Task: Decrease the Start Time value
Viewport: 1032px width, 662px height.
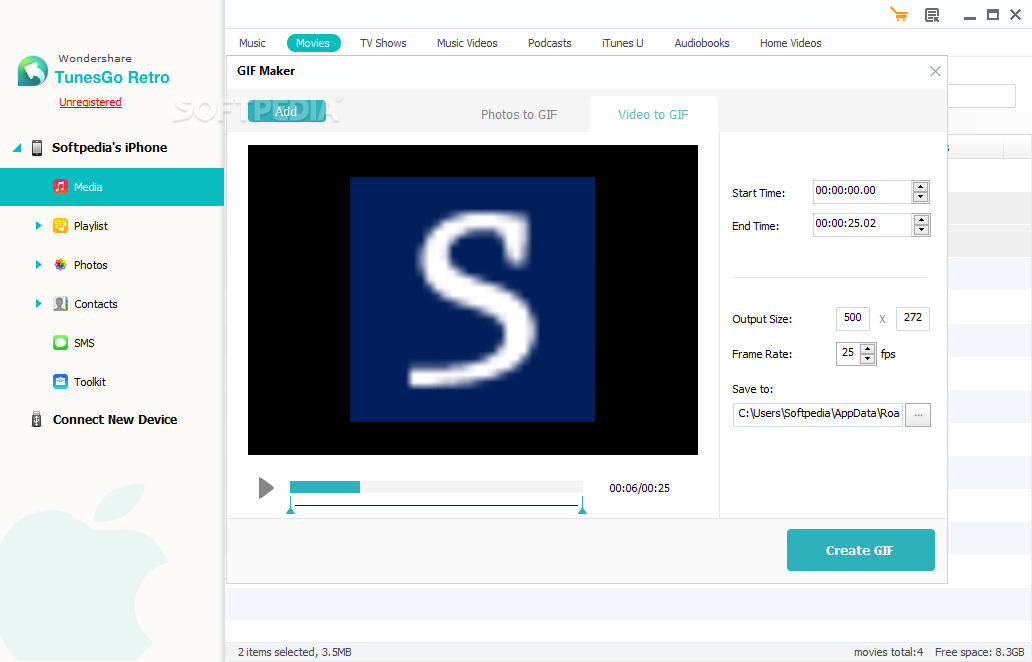Action: [921, 197]
